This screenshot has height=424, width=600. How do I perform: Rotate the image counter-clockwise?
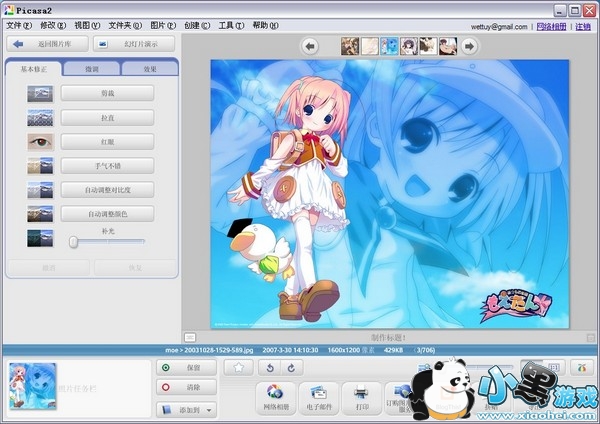click(267, 368)
